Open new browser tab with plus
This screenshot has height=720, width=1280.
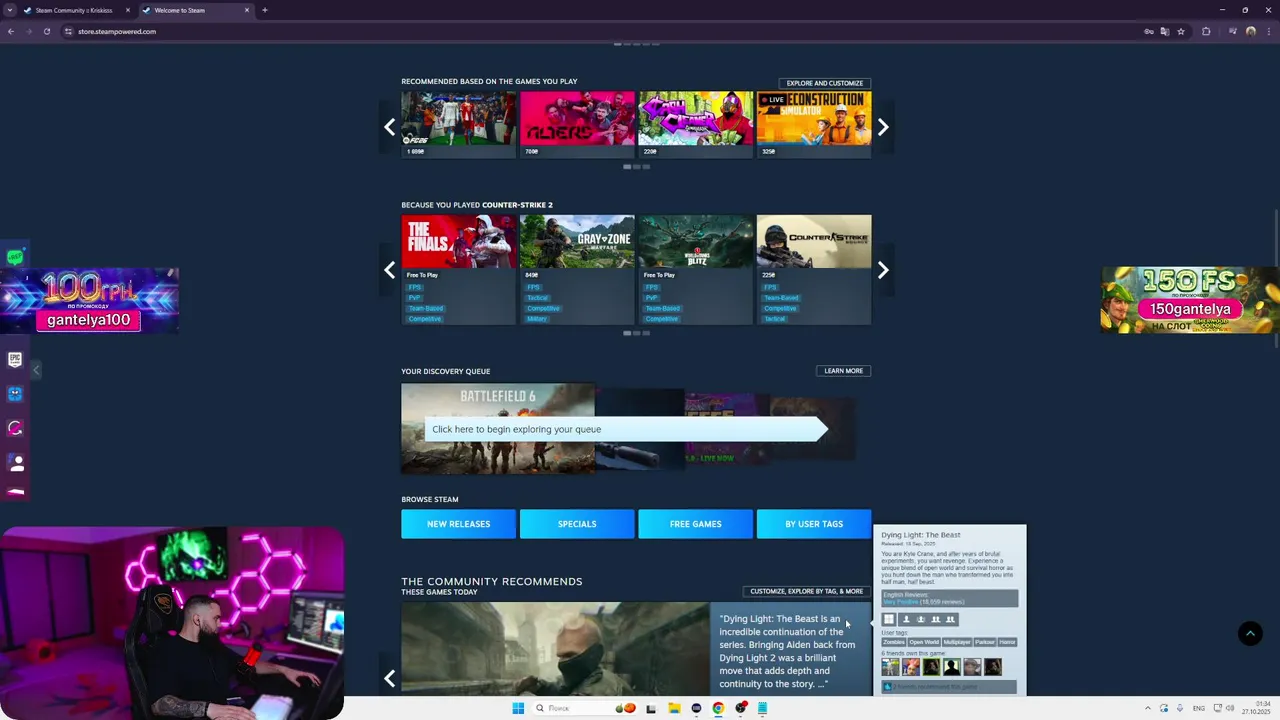point(265,10)
